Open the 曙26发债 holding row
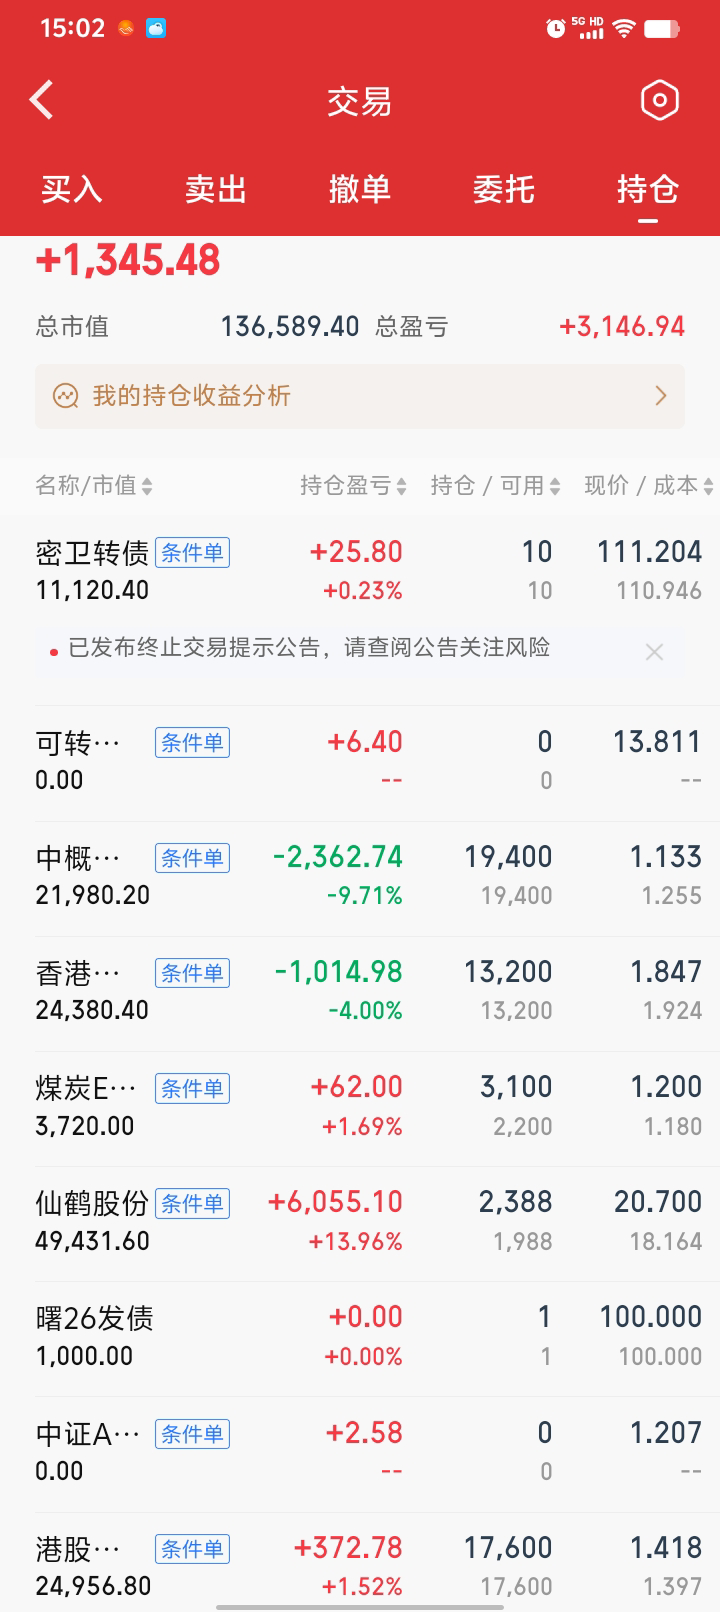This screenshot has height=1612, width=720. click(x=360, y=1338)
